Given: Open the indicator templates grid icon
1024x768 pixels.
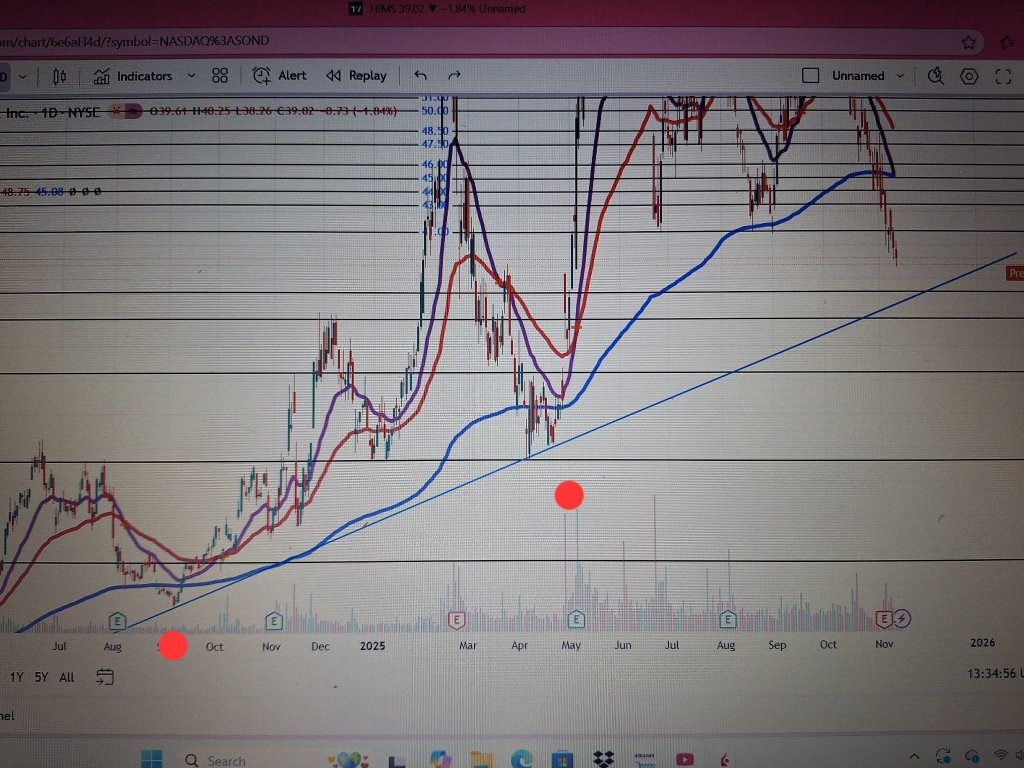Looking at the screenshot, I should pos(220,76).
